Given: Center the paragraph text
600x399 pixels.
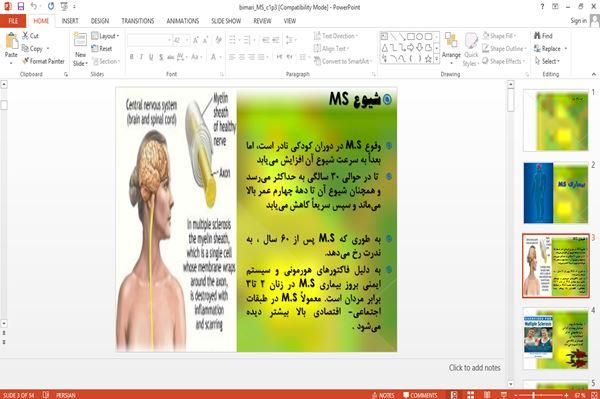Looking at the screenshot, I should (241, 57).
